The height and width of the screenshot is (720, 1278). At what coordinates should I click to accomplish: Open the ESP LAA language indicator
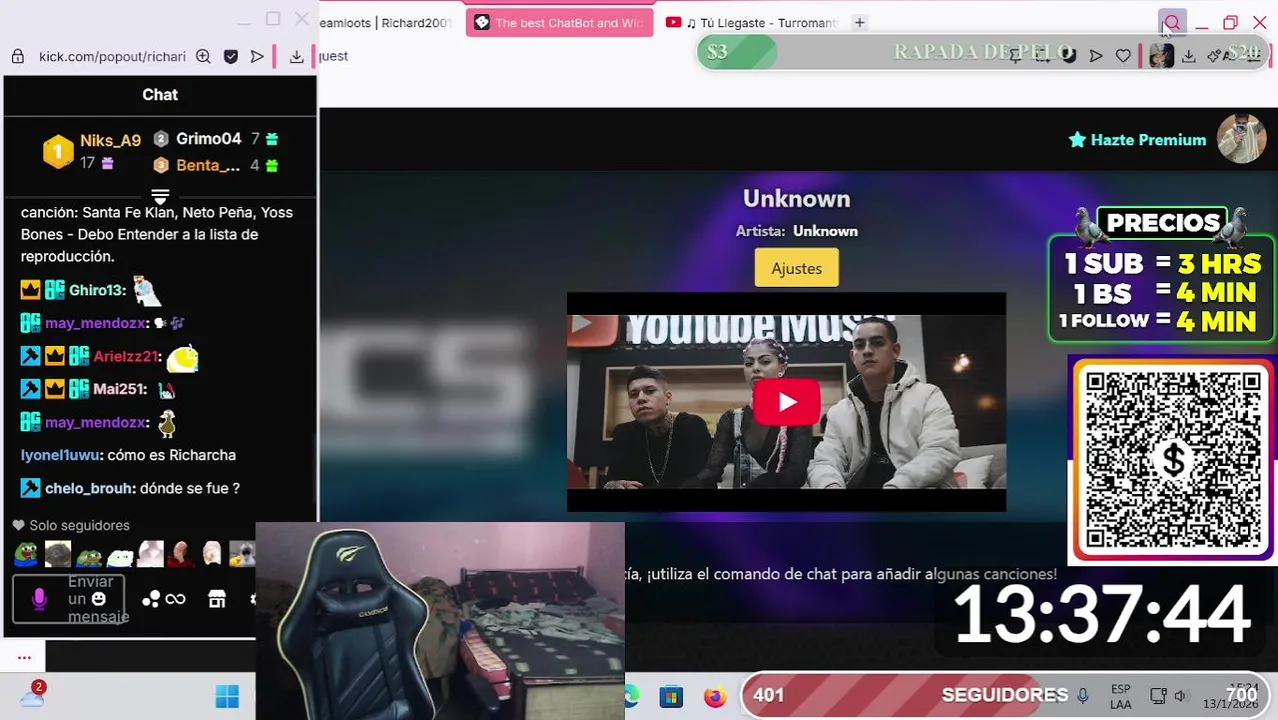(x=1121, y=697)
